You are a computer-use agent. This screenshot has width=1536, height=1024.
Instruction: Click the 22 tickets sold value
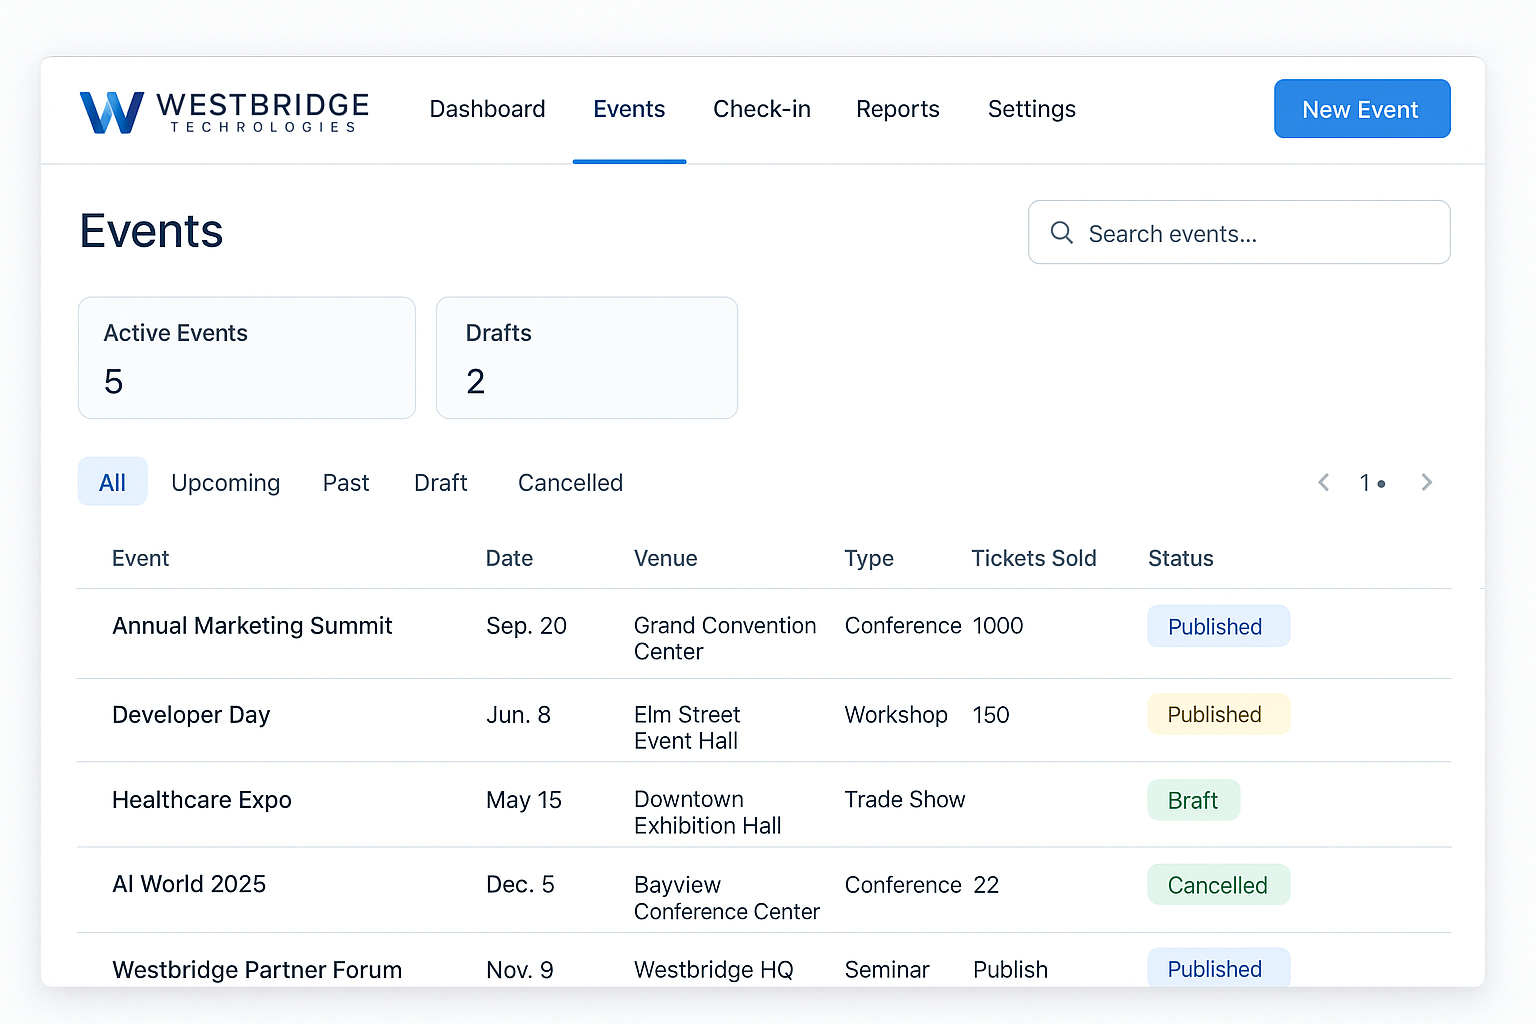(x=986, y=885)
